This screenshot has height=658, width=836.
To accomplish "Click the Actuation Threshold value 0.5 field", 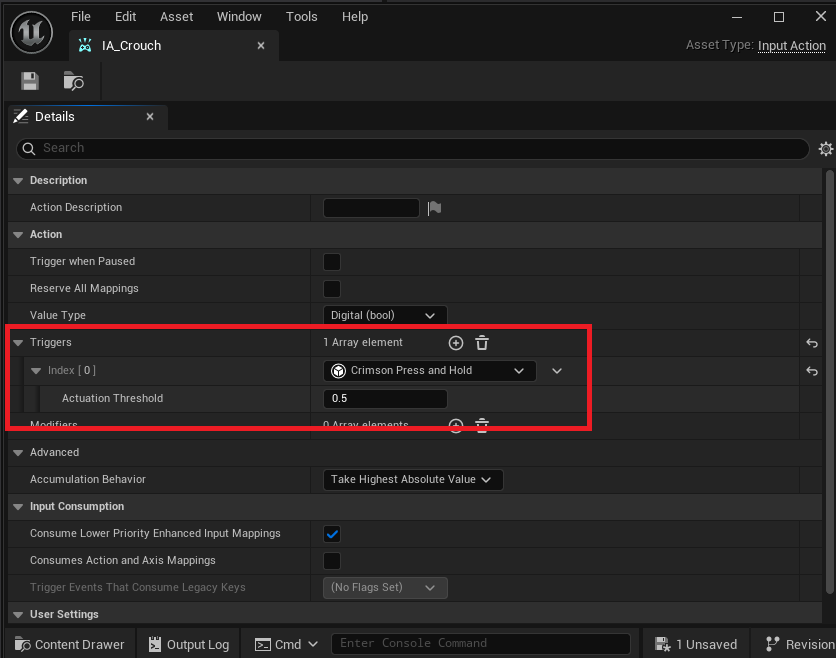I will pyautogui.click(x=385, y=398).
